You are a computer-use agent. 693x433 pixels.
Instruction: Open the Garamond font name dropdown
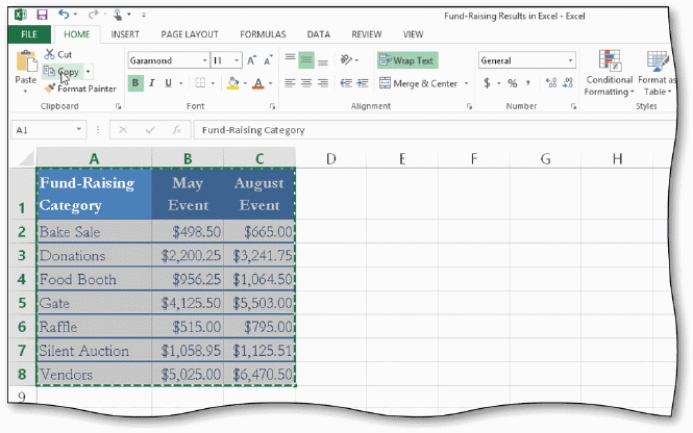pos(205,61)
